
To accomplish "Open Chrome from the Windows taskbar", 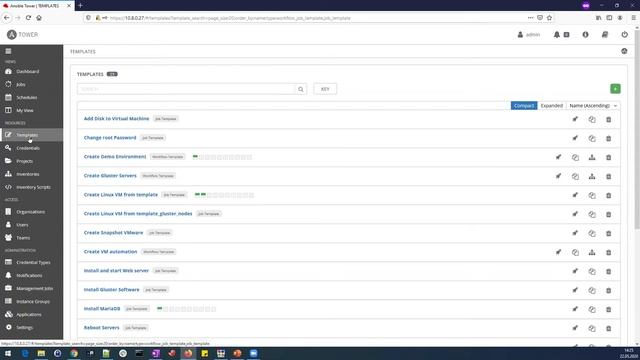I will click(x=74, y=353).
